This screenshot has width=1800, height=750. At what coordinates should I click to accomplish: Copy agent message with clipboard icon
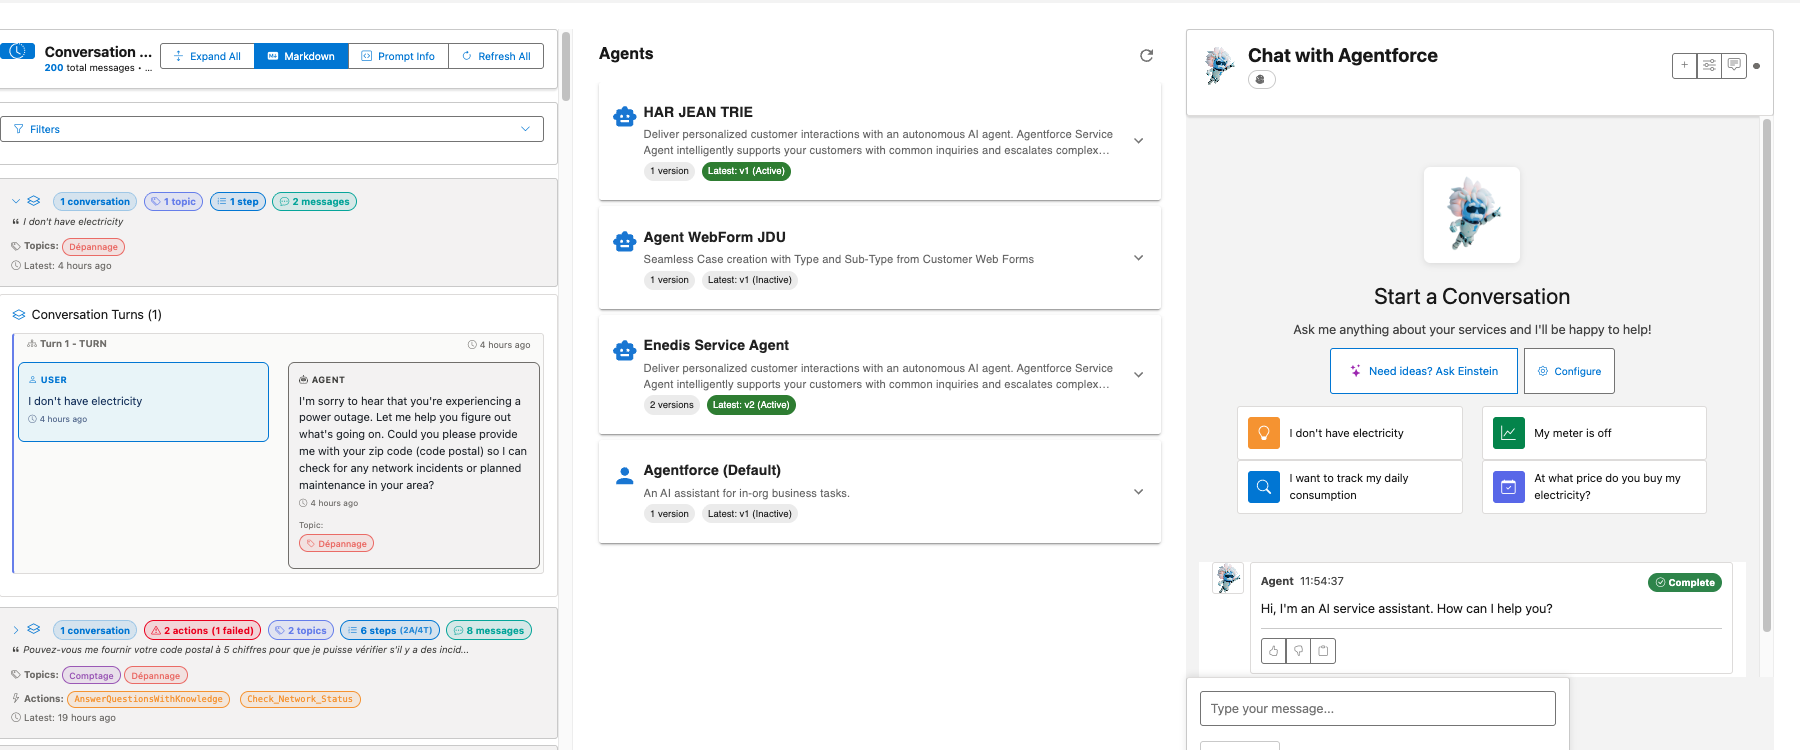(x=1323, y=651)
